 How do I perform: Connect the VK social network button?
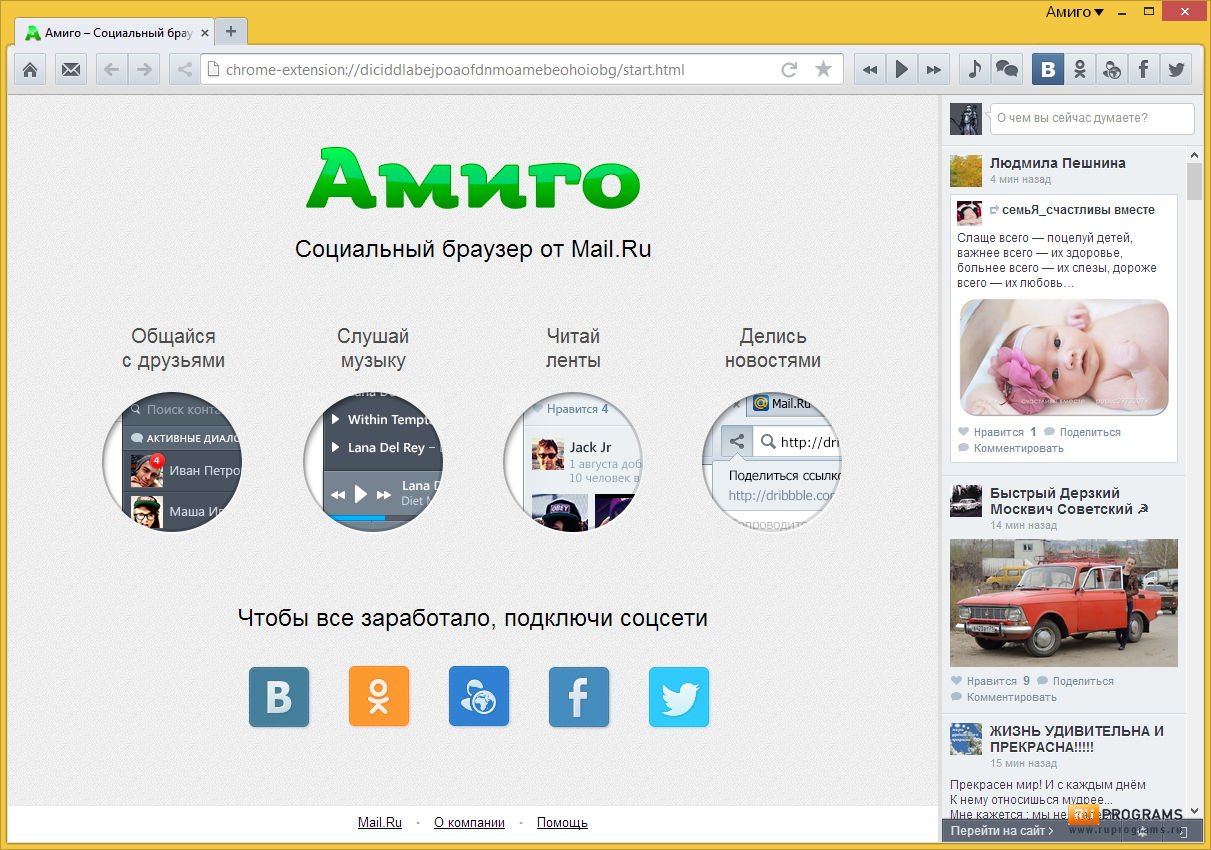279,697
